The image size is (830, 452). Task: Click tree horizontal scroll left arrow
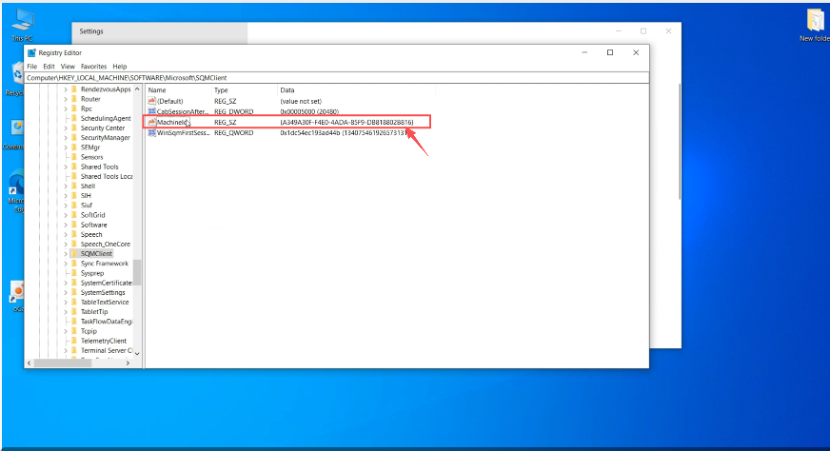click(29, 363)
